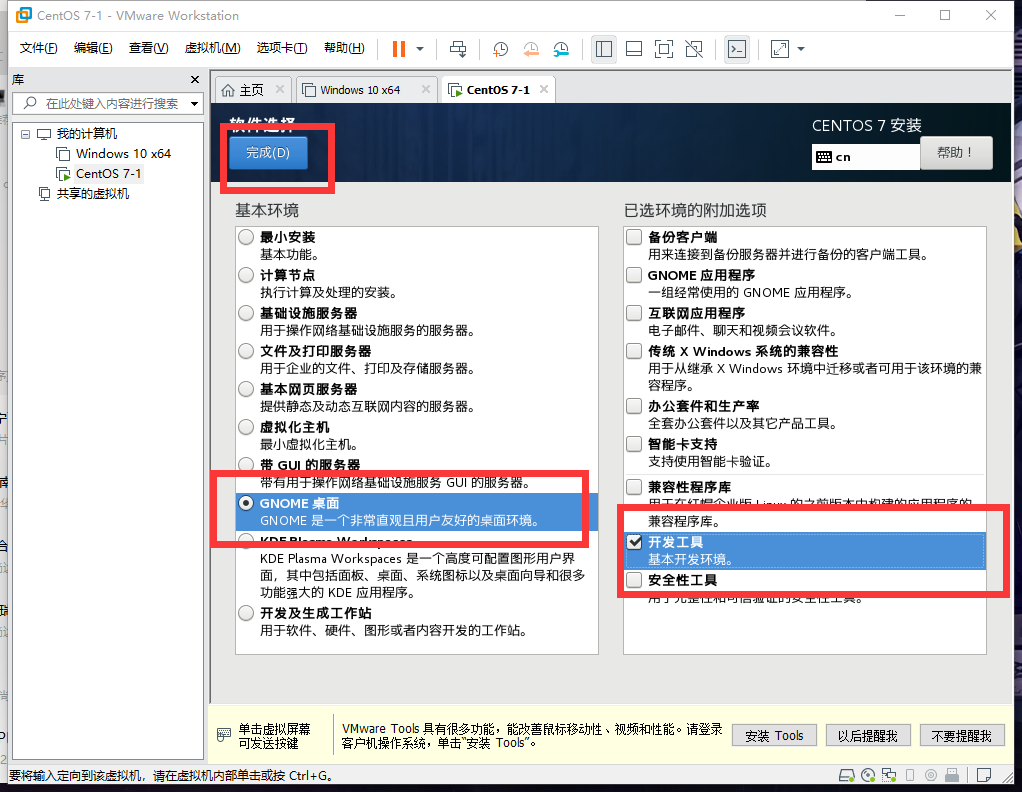Select the GNOME 桌面 radio button
The image size is (1022, 792).
246,503
